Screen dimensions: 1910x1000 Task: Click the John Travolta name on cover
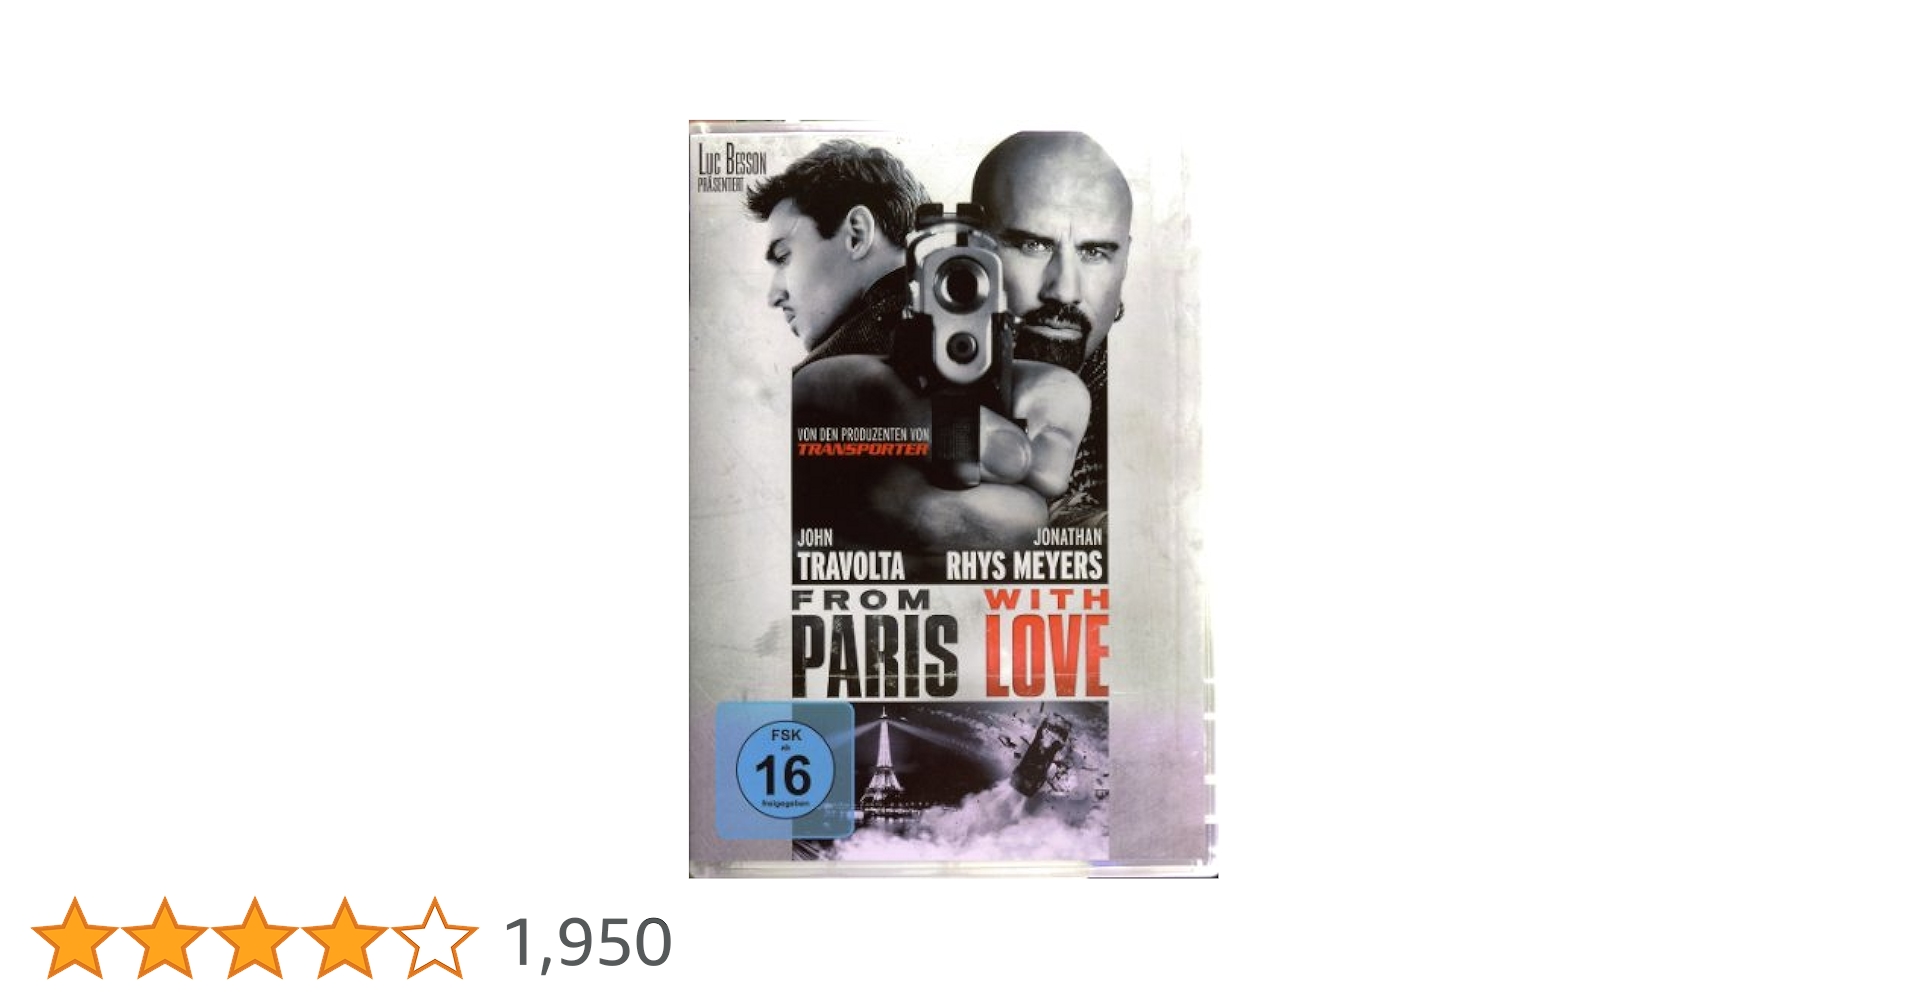pos(850,555)
